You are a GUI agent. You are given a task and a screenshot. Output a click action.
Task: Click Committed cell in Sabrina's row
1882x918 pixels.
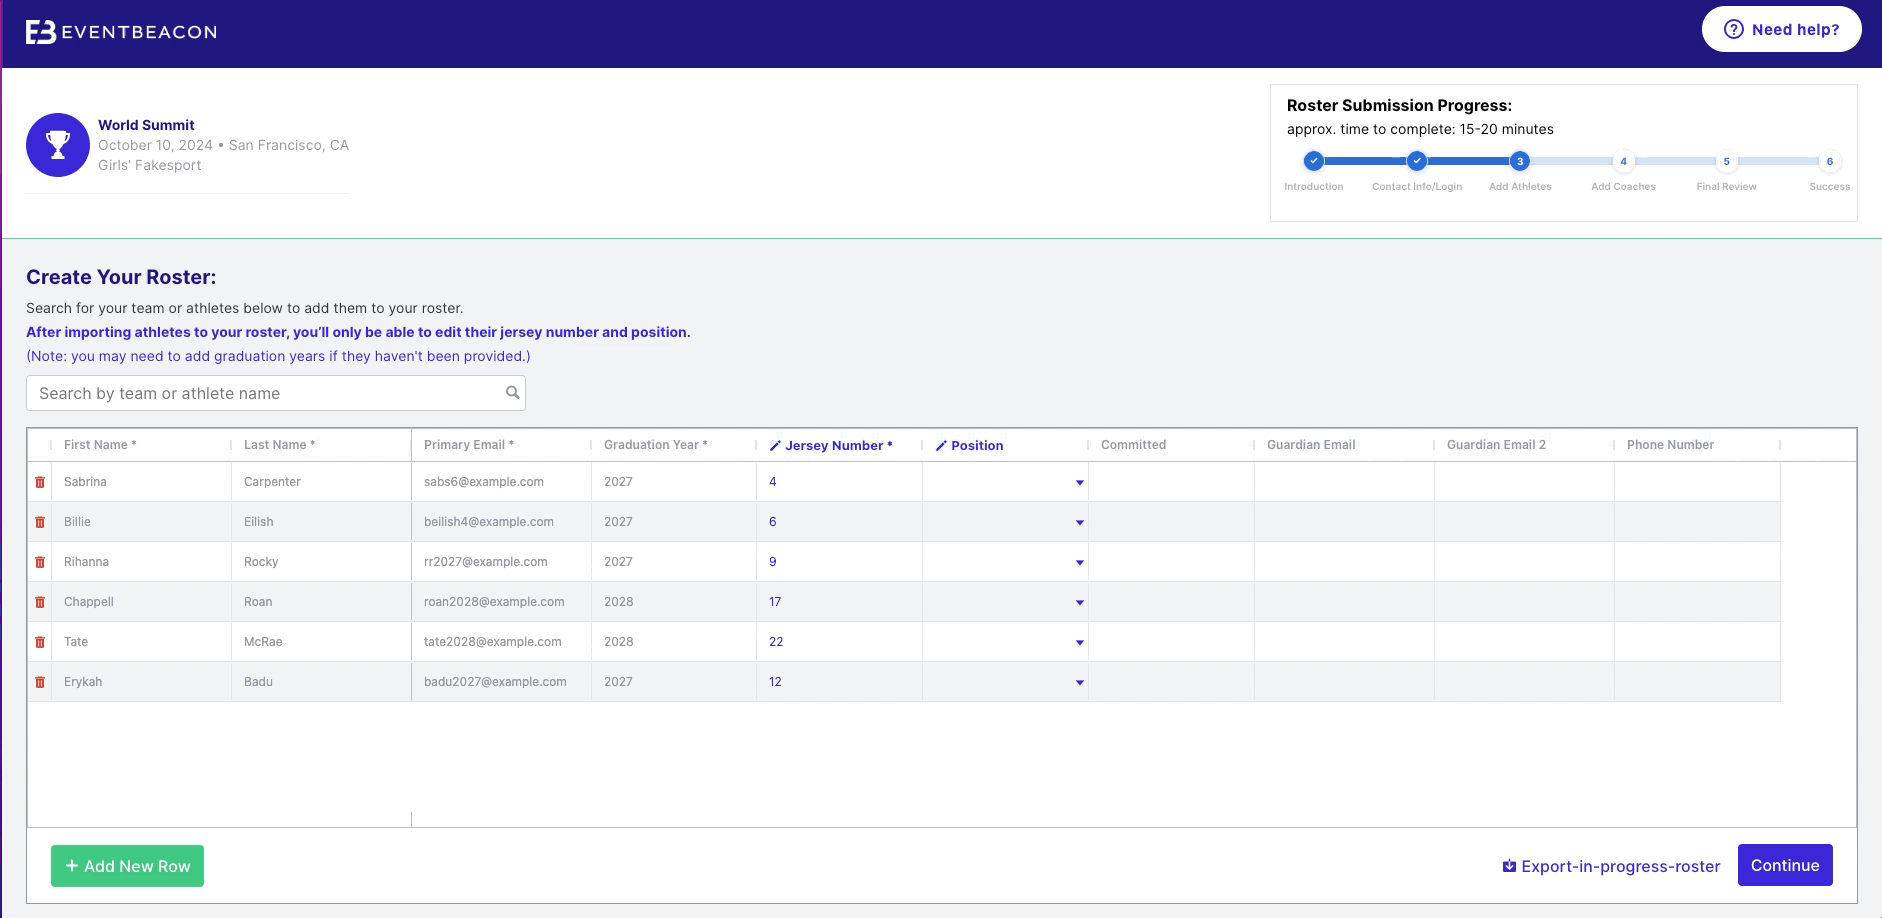coord(1171,482)
